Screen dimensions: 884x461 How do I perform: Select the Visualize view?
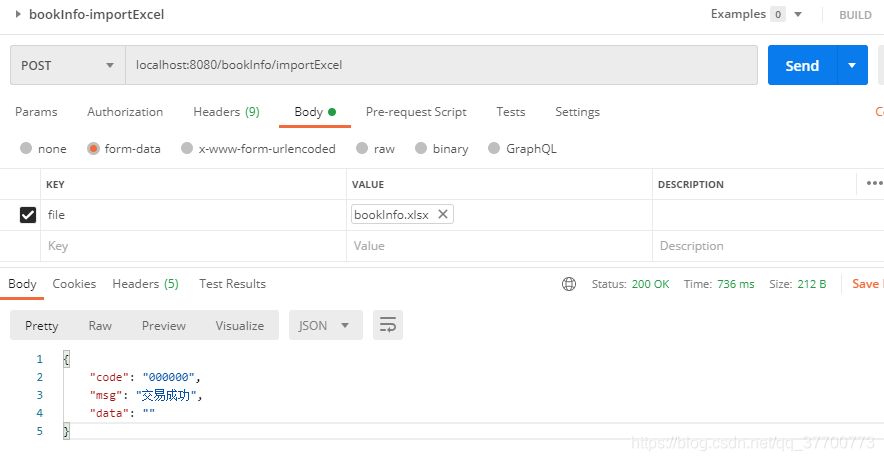click(240, 326)
